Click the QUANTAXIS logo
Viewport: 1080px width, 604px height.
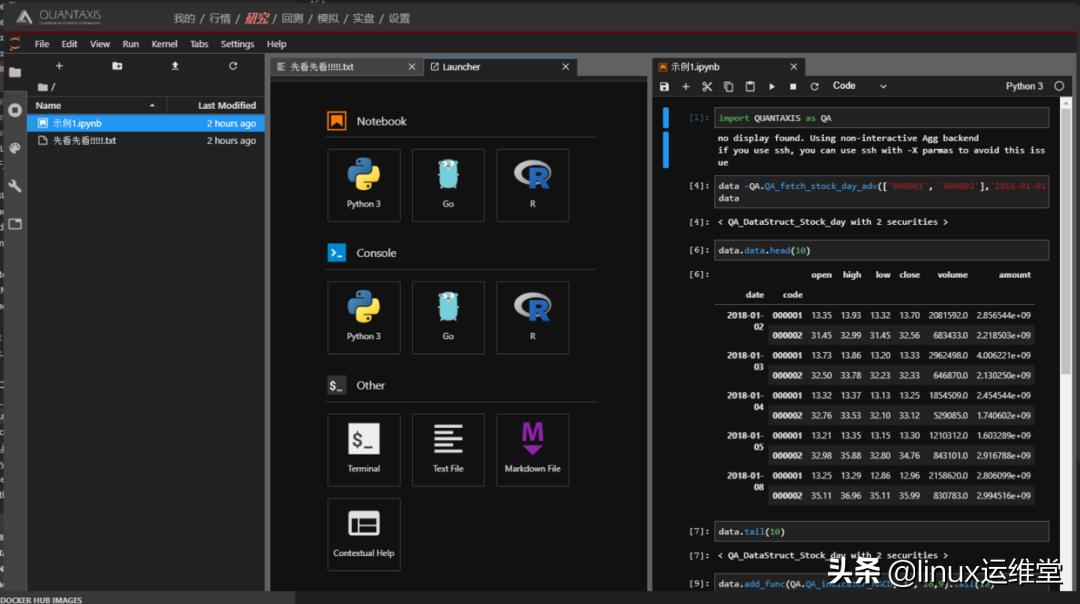pyautogui.click(x=61, y=16)
